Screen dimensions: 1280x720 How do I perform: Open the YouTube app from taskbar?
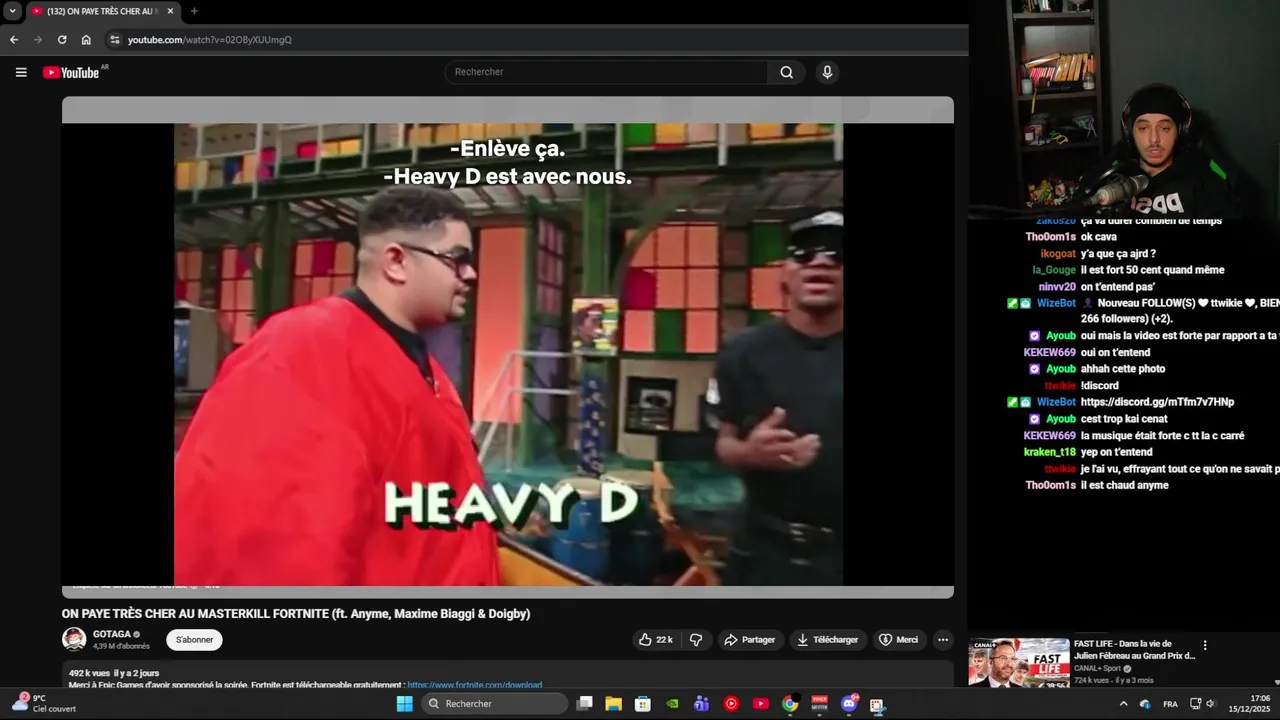click(761, 704)
